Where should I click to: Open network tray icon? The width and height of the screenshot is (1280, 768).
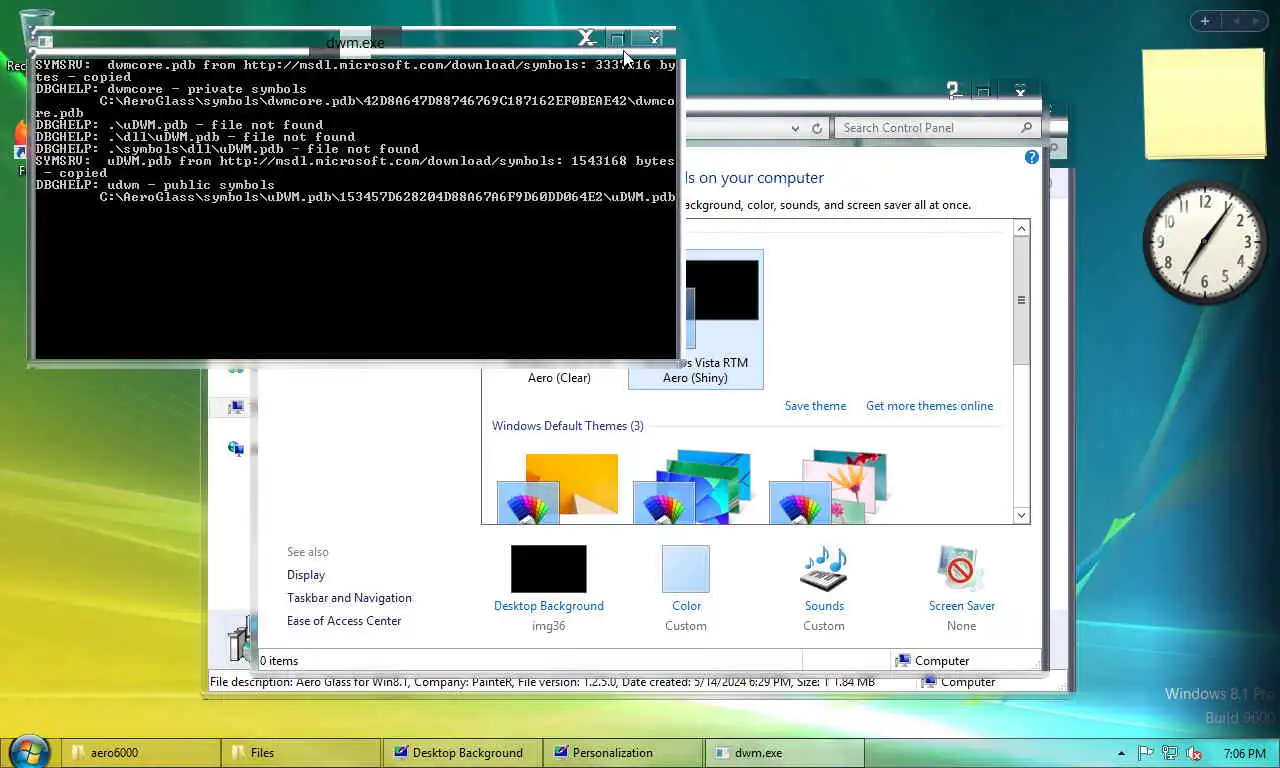coord(1169,753)
